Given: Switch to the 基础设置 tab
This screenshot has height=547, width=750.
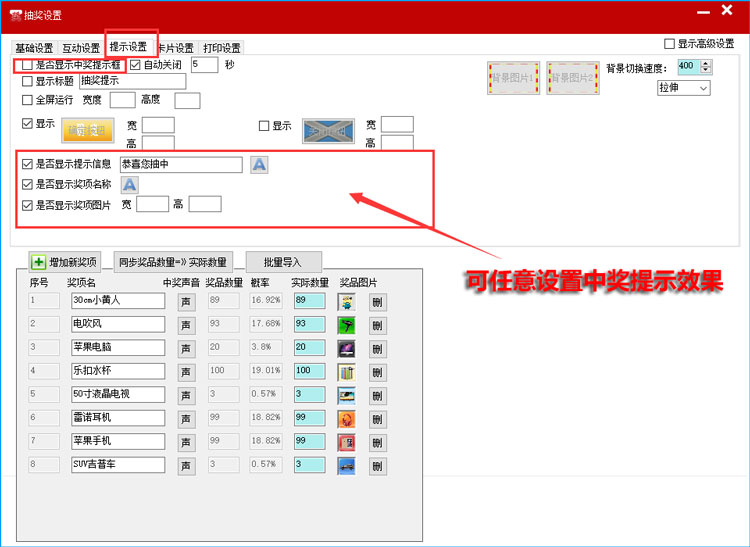Looking at the screenshot, I should pyautogui.click(x=34, y=48).
